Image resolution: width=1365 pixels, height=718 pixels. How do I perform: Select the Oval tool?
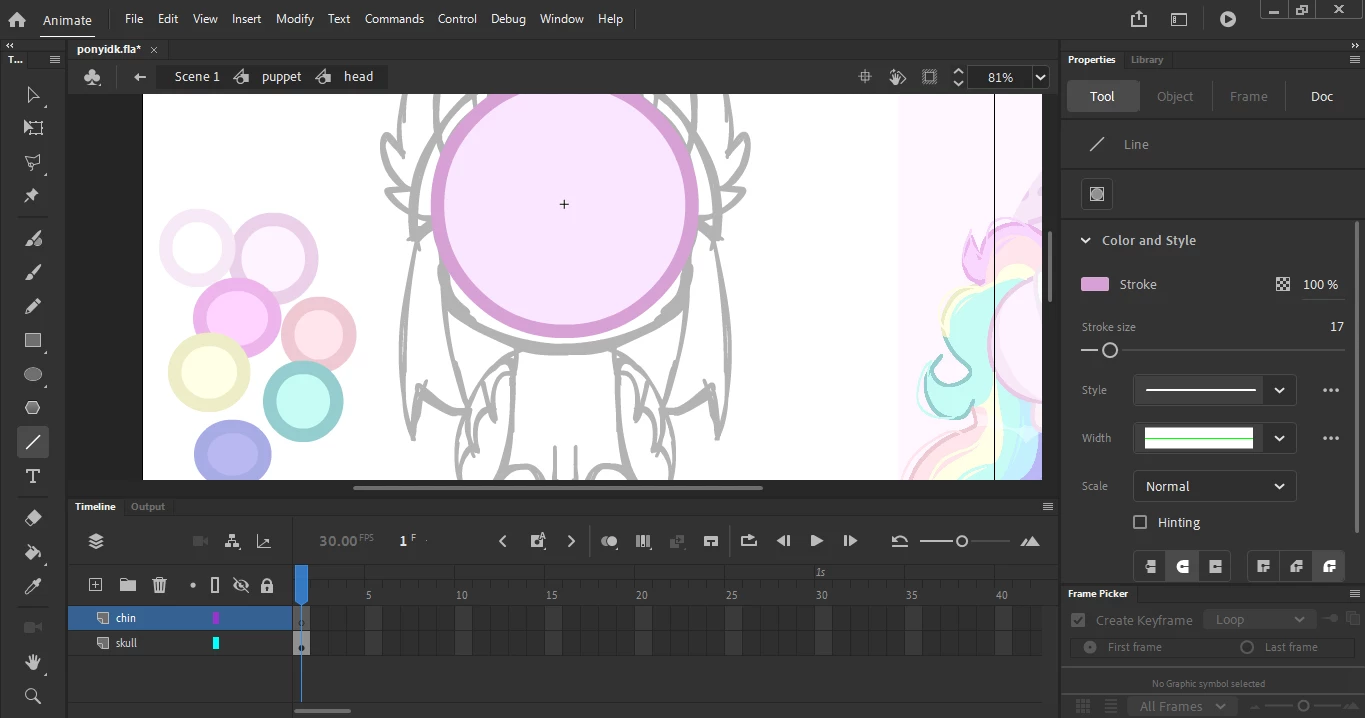[x=33, y=375]
